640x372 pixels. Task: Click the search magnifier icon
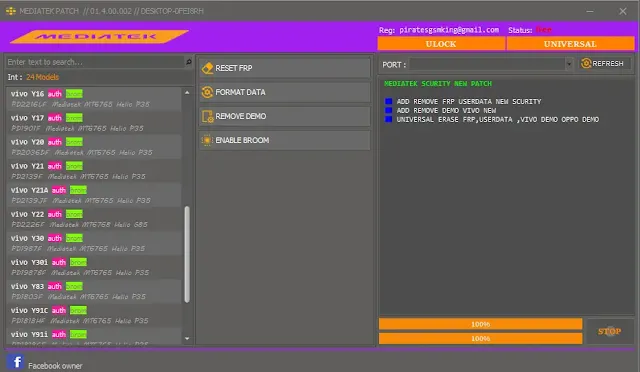pos(189,62)
